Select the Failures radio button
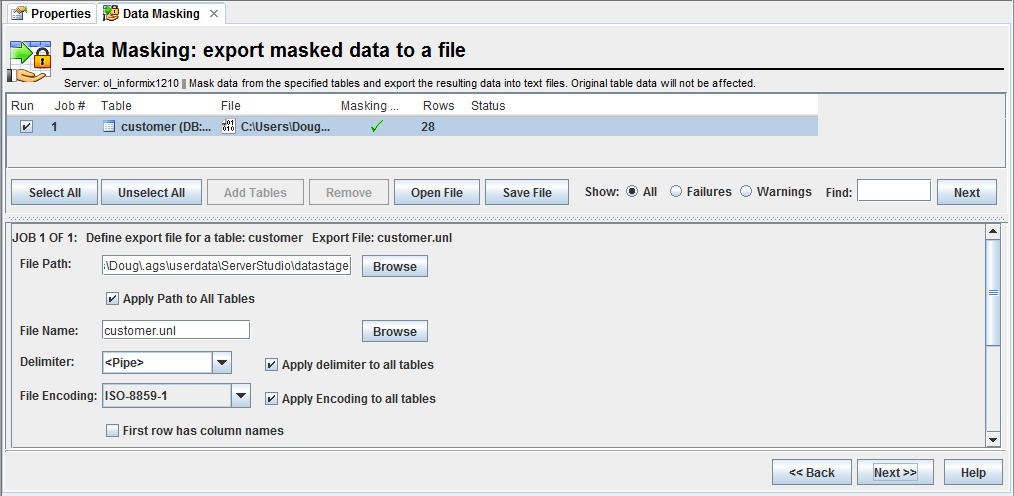The height and width of the screenshot is (496, 1014). [x=676, y=192]
